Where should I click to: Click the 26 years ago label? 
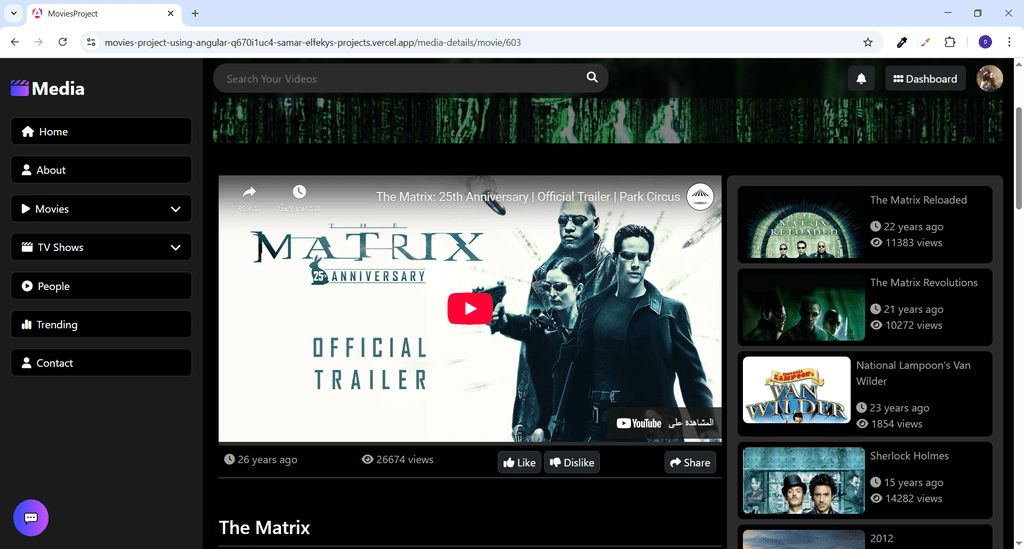(x=261, y=460)
